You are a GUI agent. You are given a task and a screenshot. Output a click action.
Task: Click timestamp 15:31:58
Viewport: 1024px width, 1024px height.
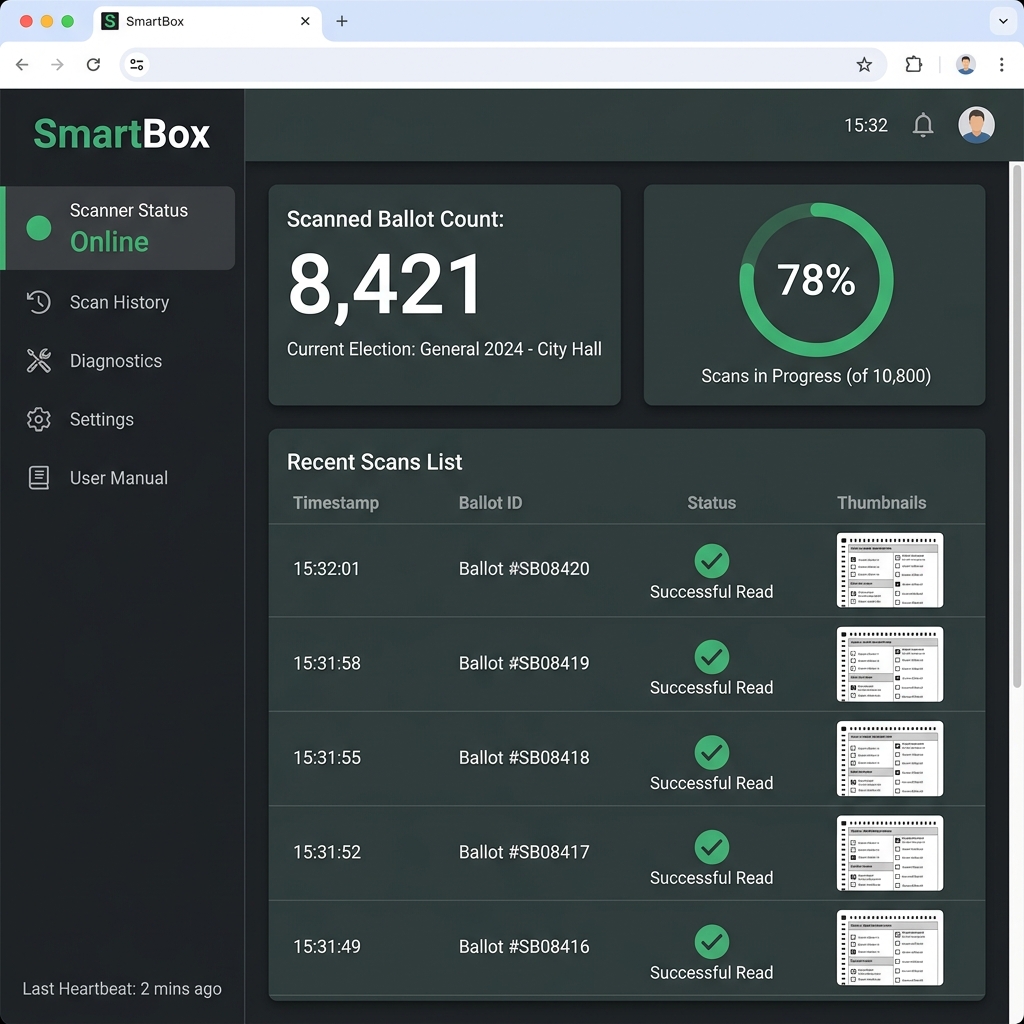coord(327,664)
